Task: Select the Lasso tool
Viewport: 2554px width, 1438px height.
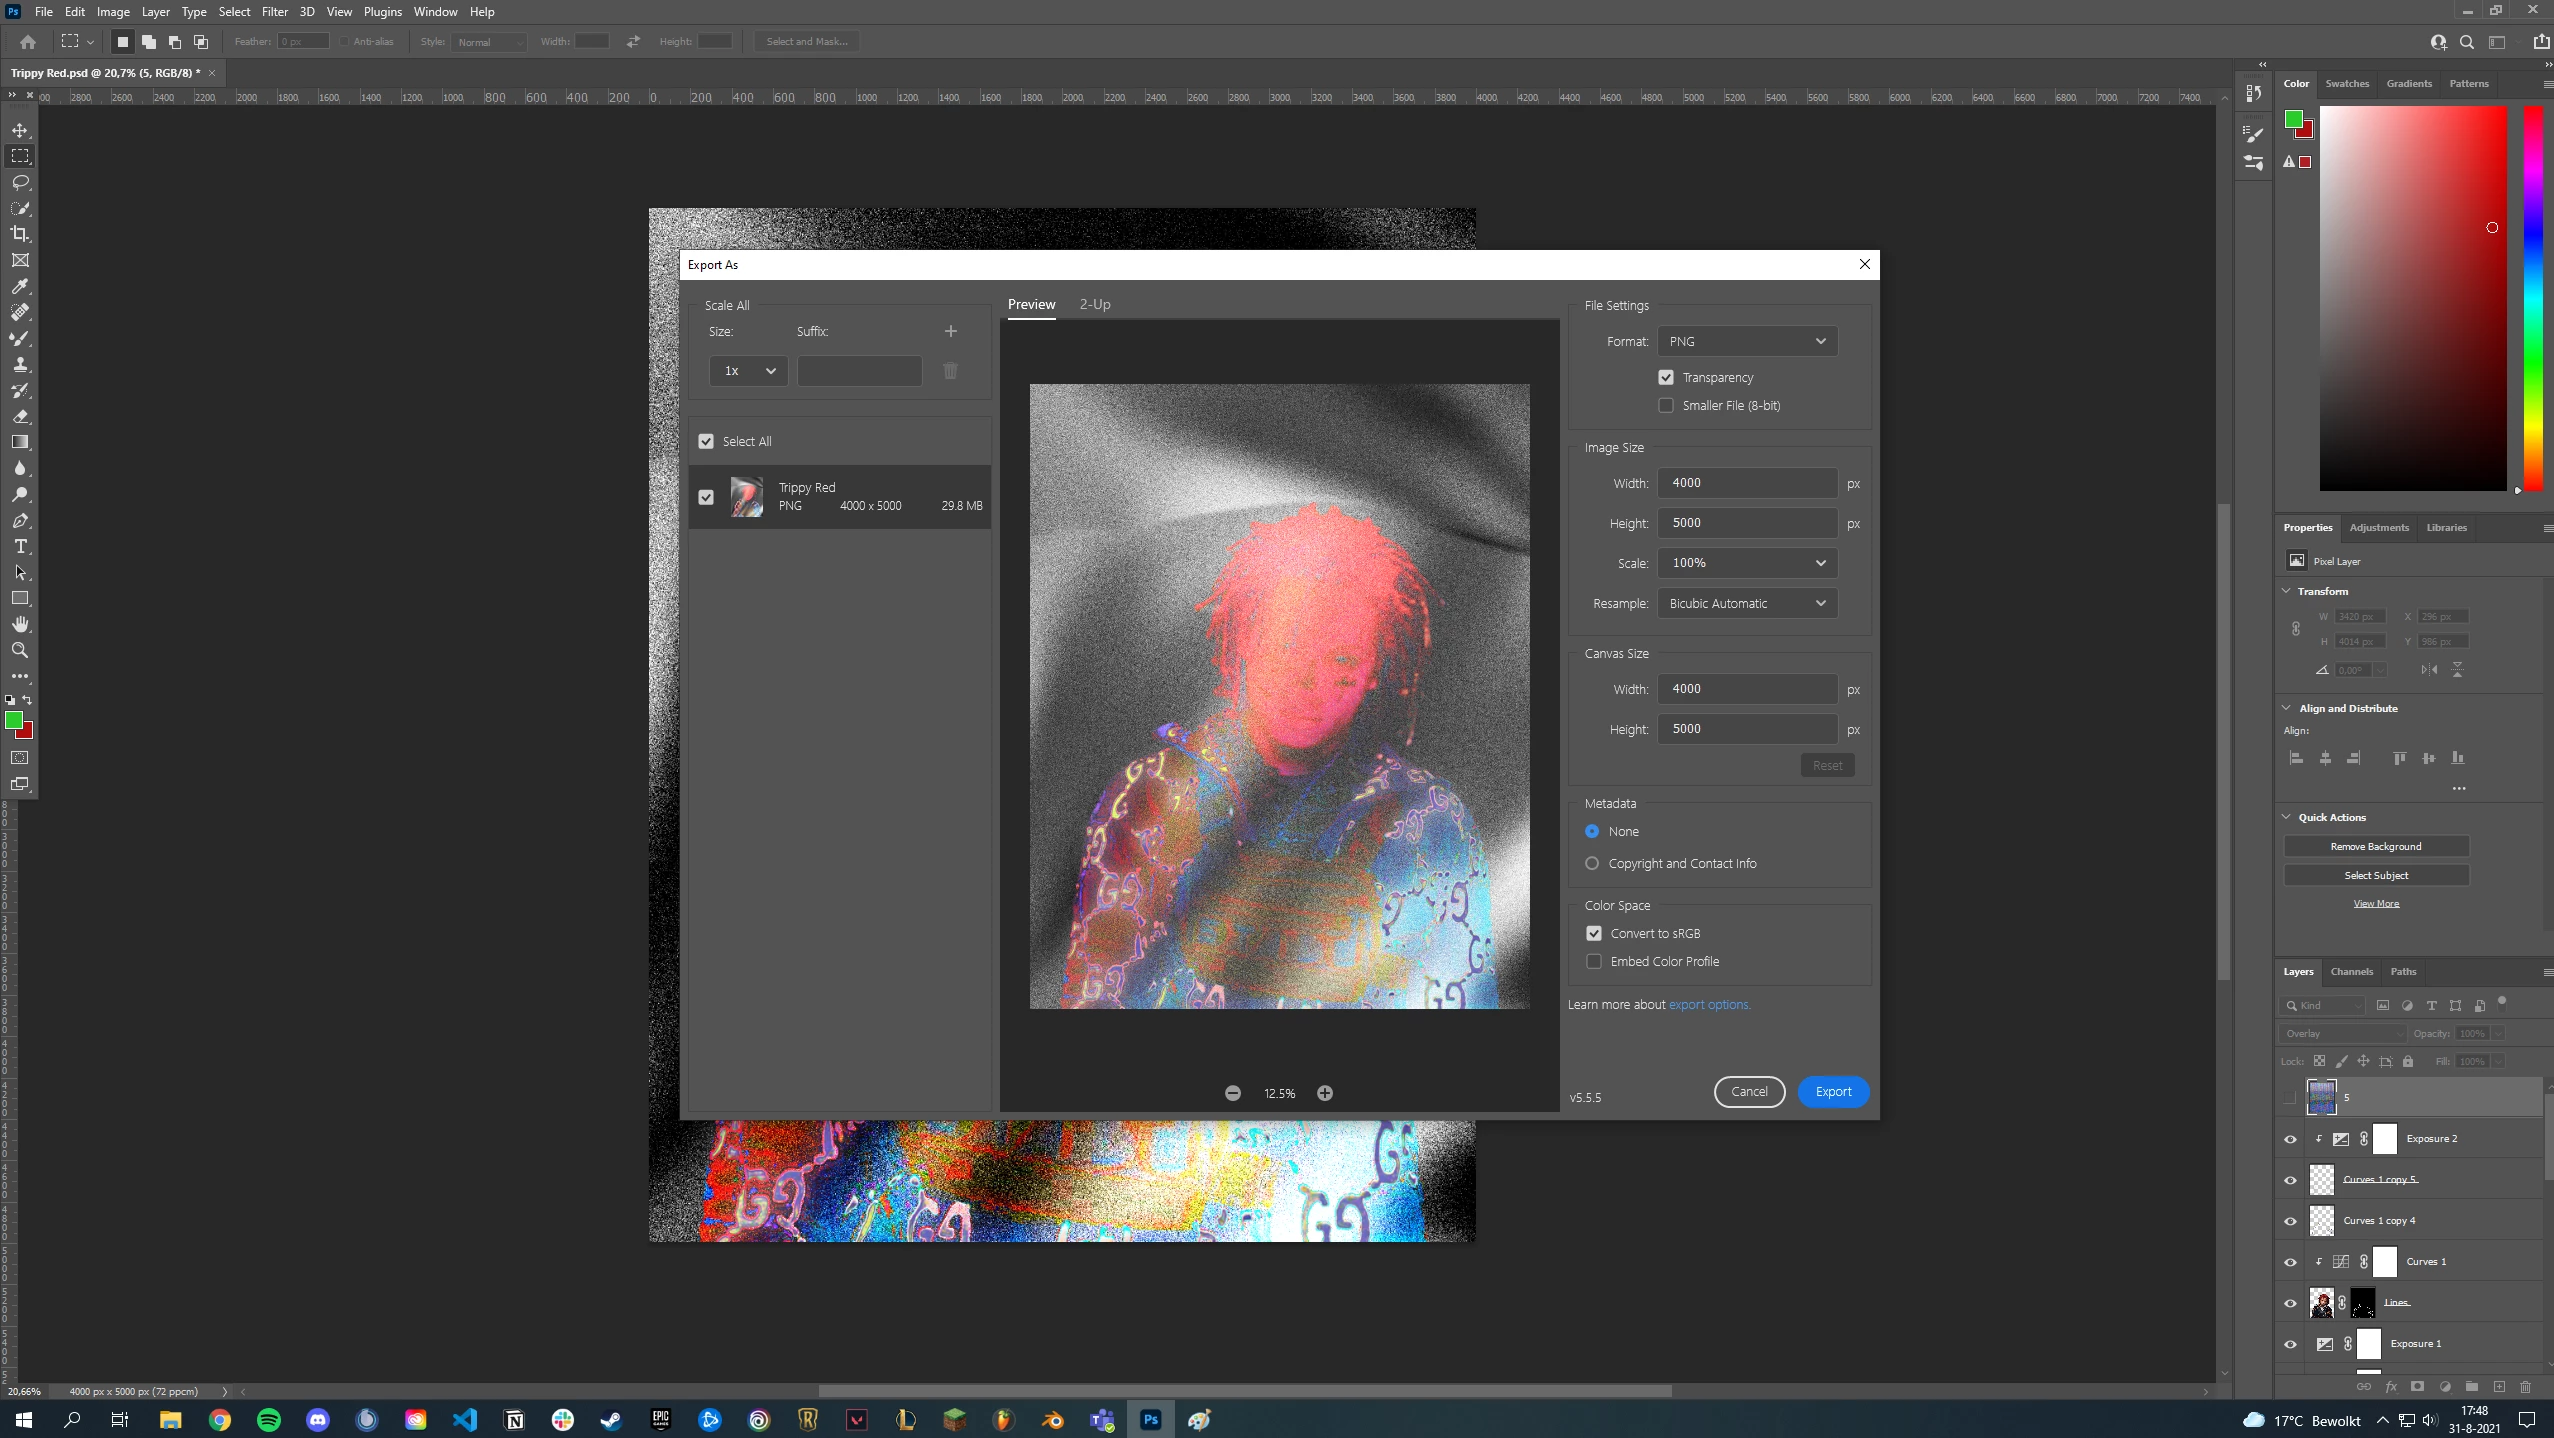Action: click(x=20, y=182)
